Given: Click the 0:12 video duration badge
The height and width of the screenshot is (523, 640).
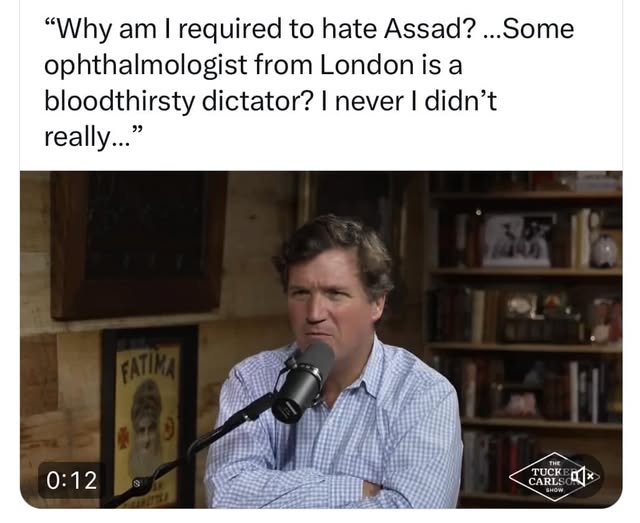Looking at the screenshot, I should (71, 480).
